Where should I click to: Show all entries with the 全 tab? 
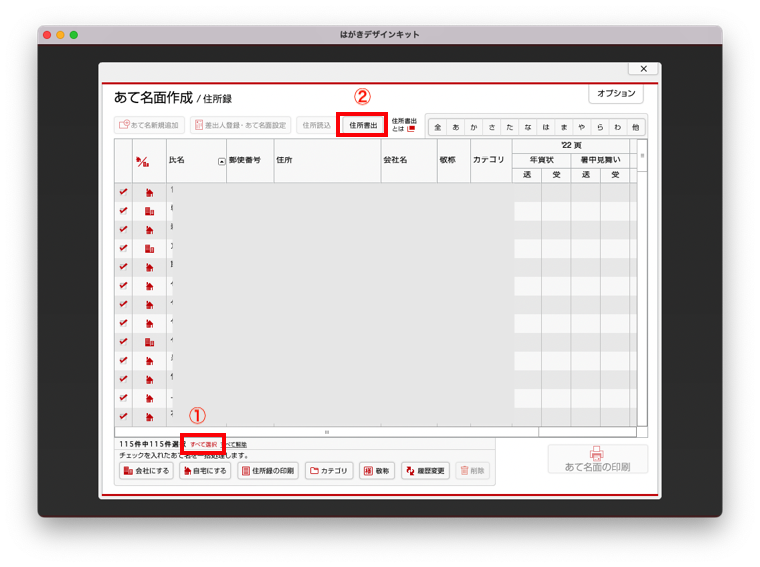pos(438,127)
